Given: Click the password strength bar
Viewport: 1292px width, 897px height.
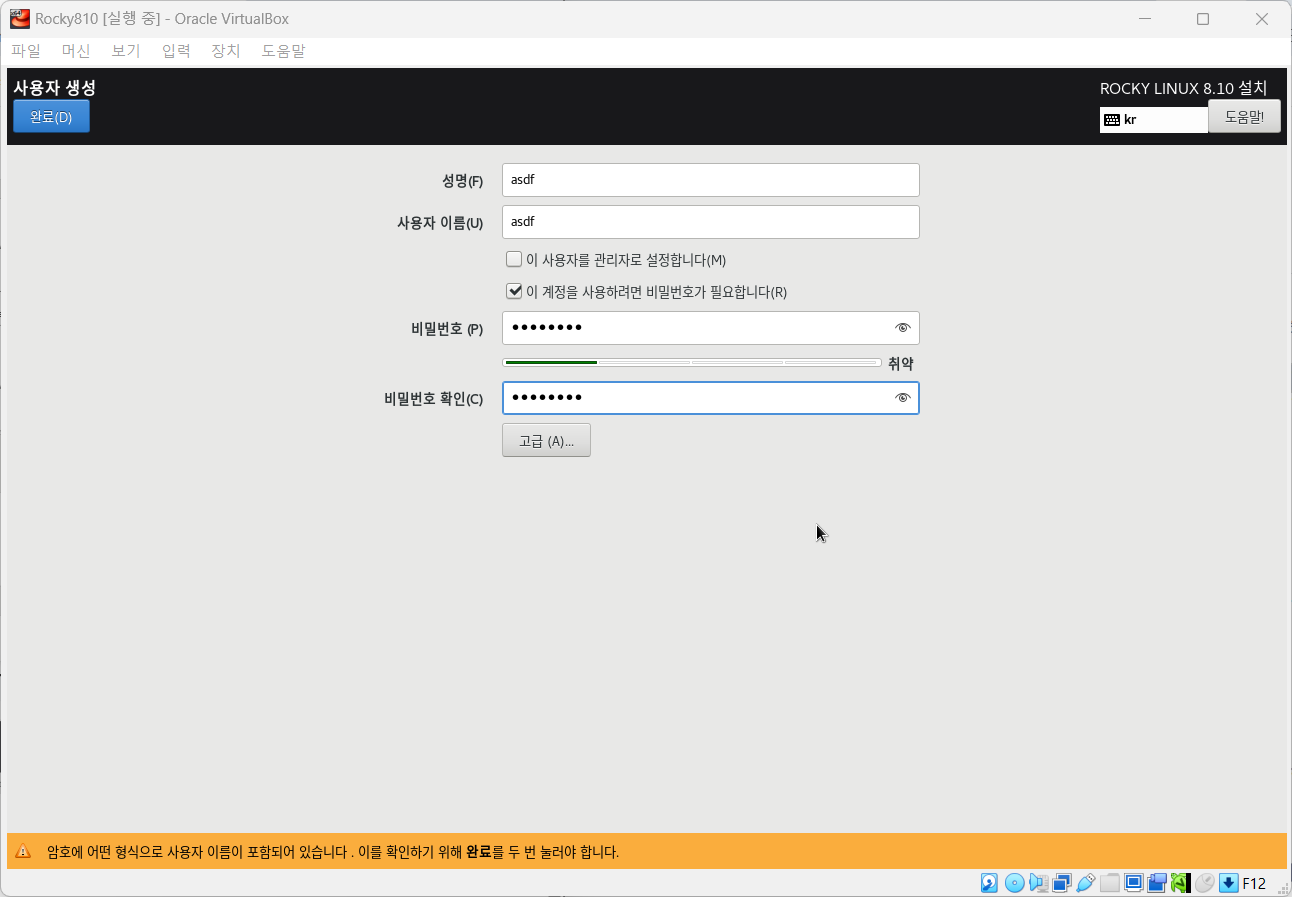Looking at the screenshot, I should point(691,362).
